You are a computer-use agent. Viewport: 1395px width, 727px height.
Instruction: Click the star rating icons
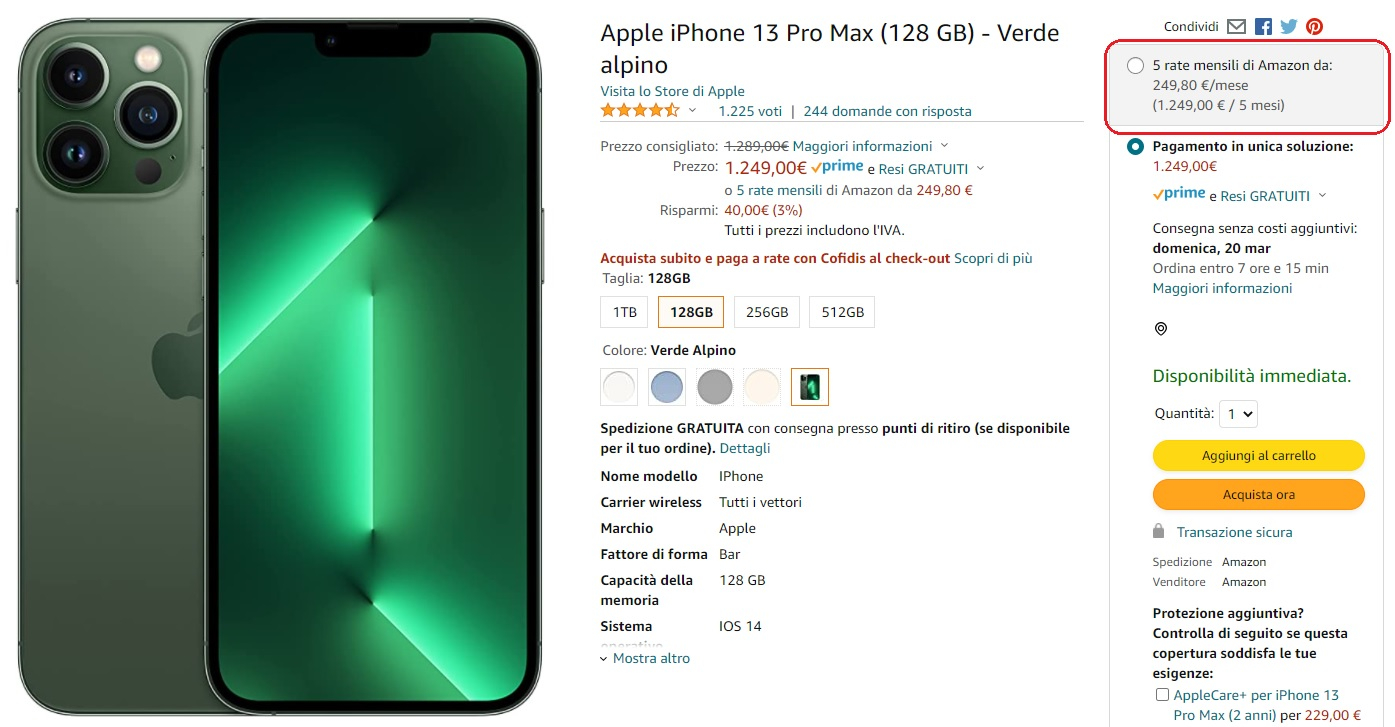(x=640, y=110)
